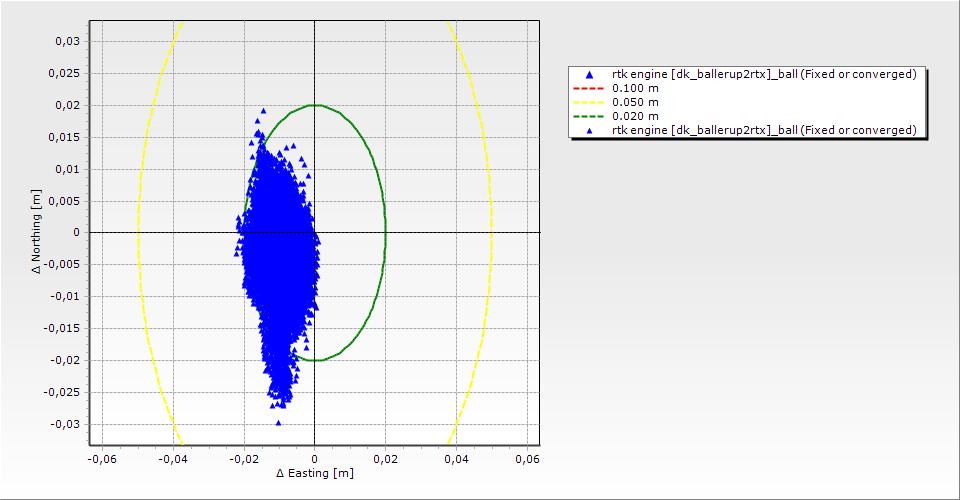Click the last rtk engine legend label
This screenshot has height=500, width=960.
point(764,130)
